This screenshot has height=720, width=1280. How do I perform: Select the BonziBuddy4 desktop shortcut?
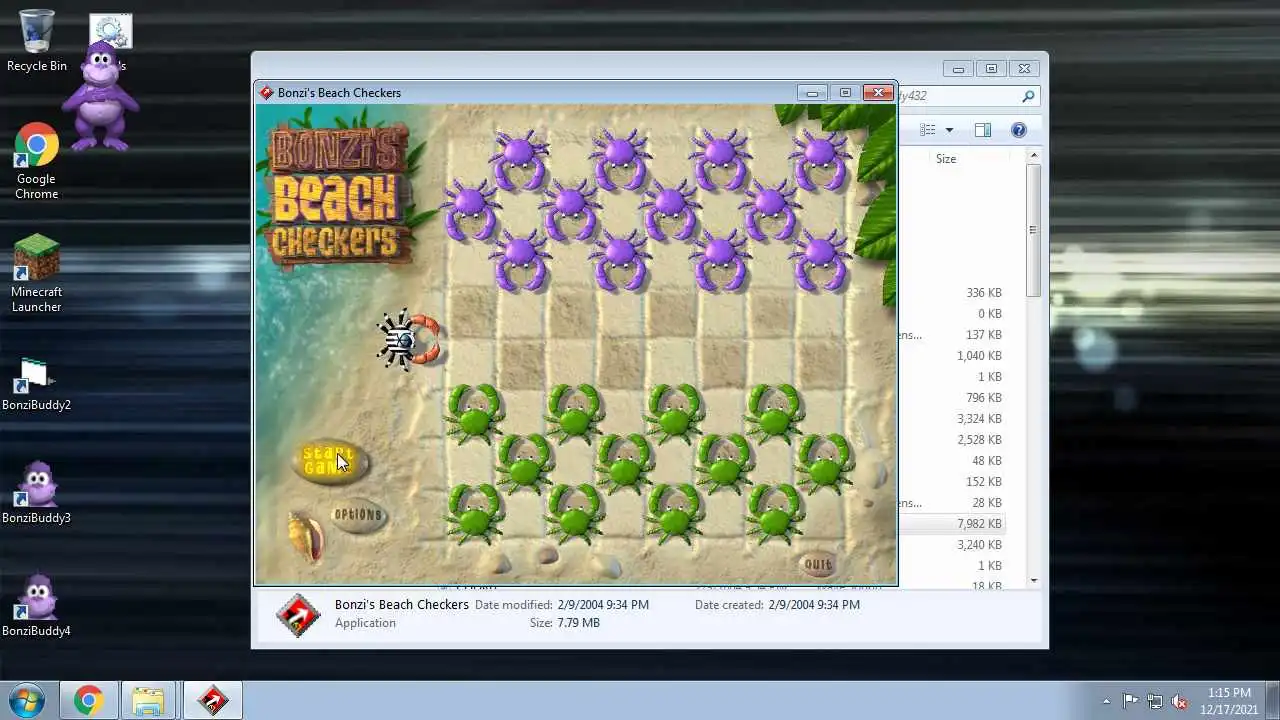(37, 605)
